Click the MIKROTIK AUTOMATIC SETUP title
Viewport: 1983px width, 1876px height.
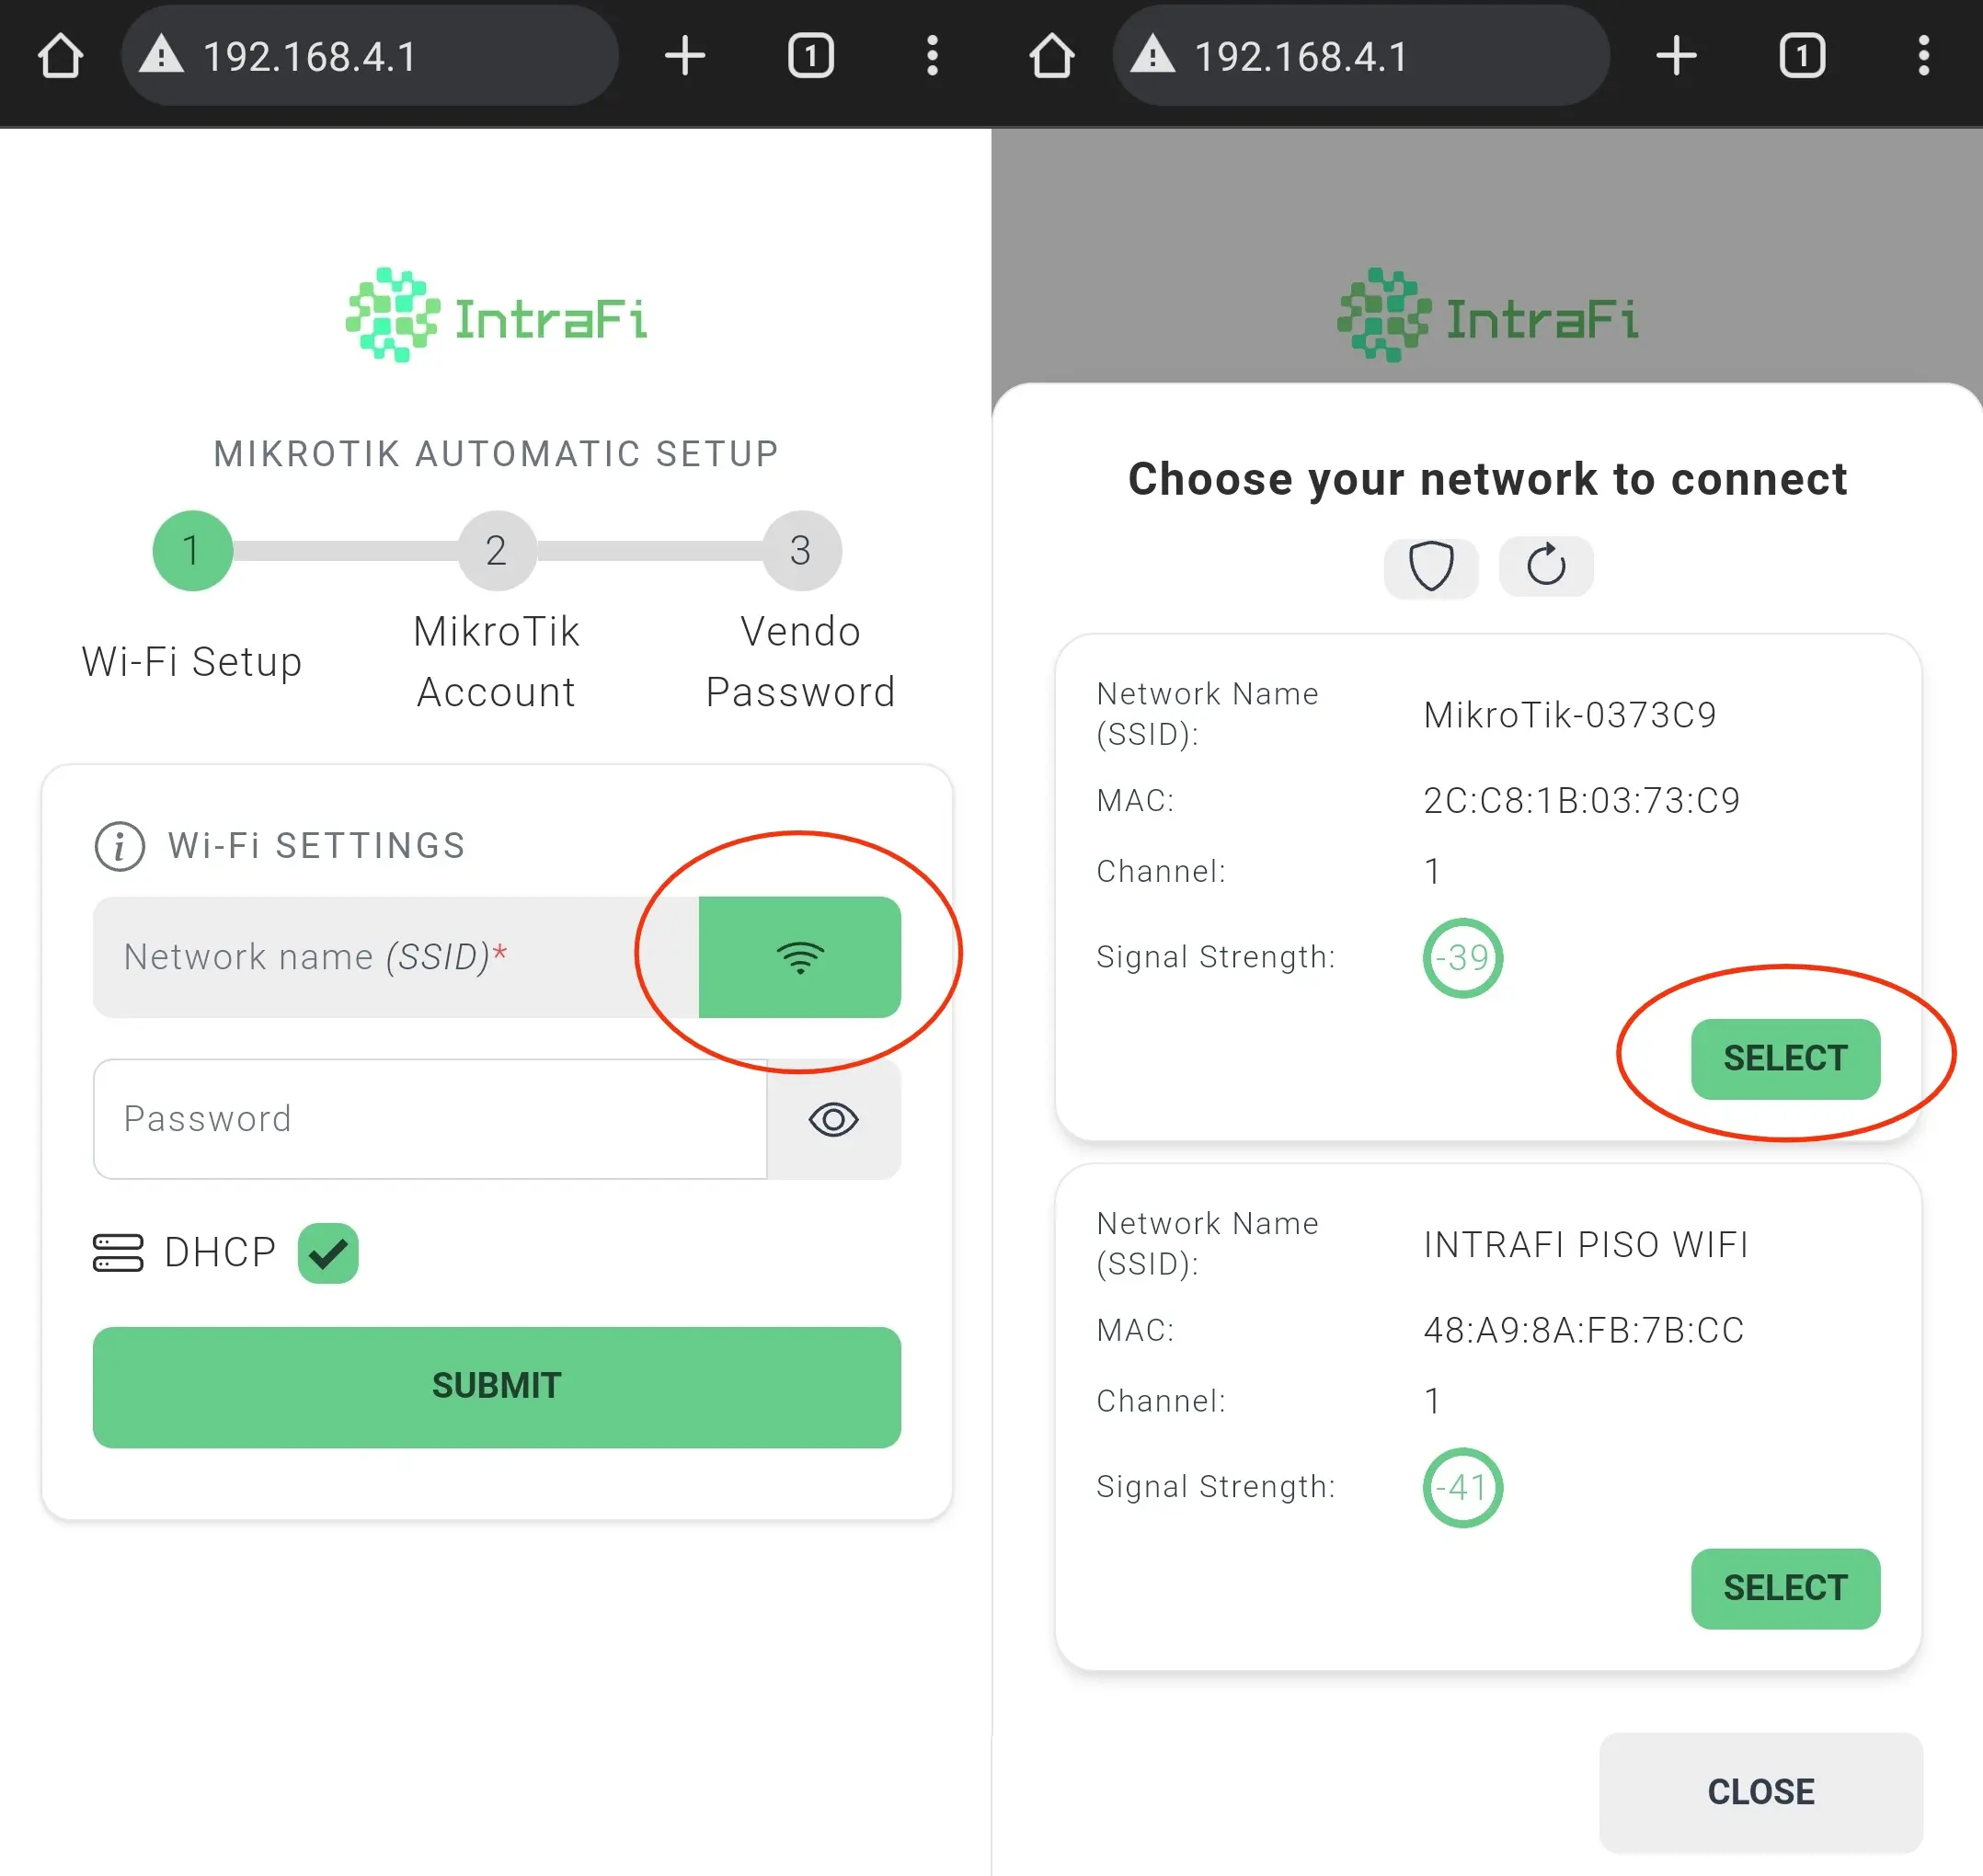(x=496, y=454)
